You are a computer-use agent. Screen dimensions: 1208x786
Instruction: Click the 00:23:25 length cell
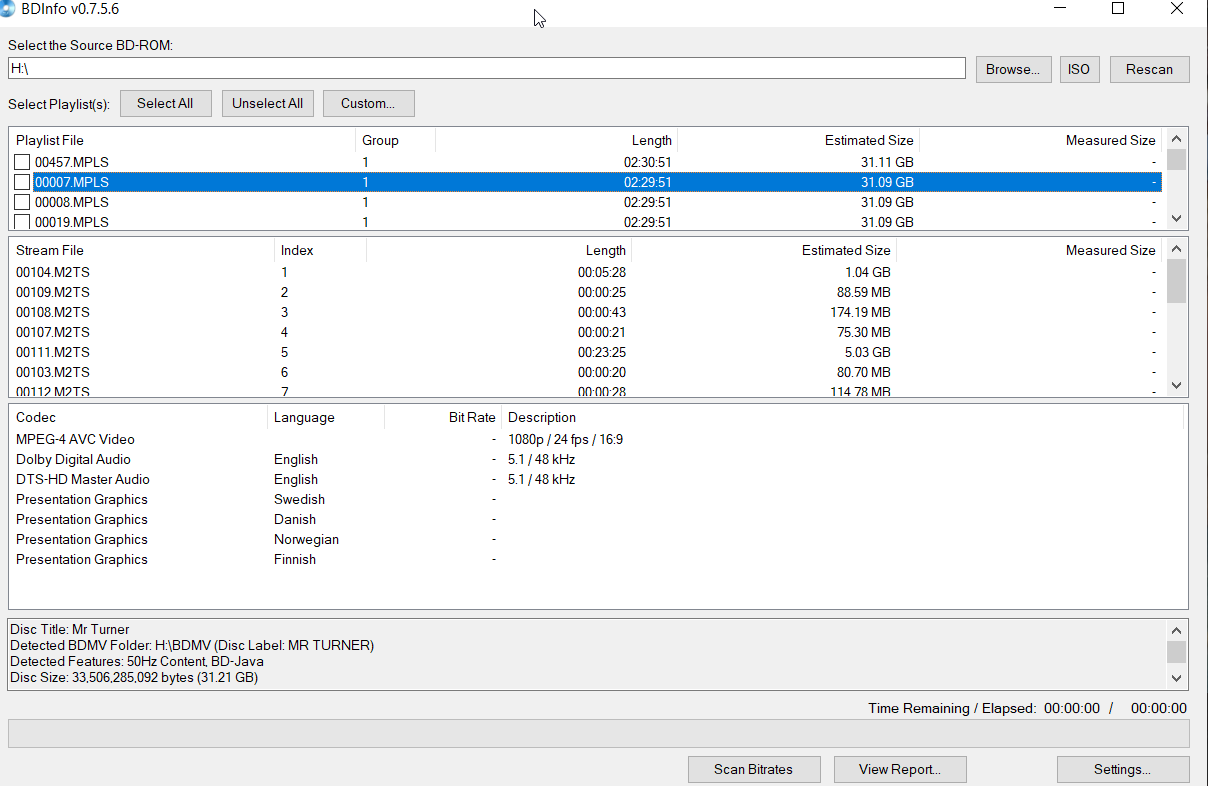[x=602, y=352]
